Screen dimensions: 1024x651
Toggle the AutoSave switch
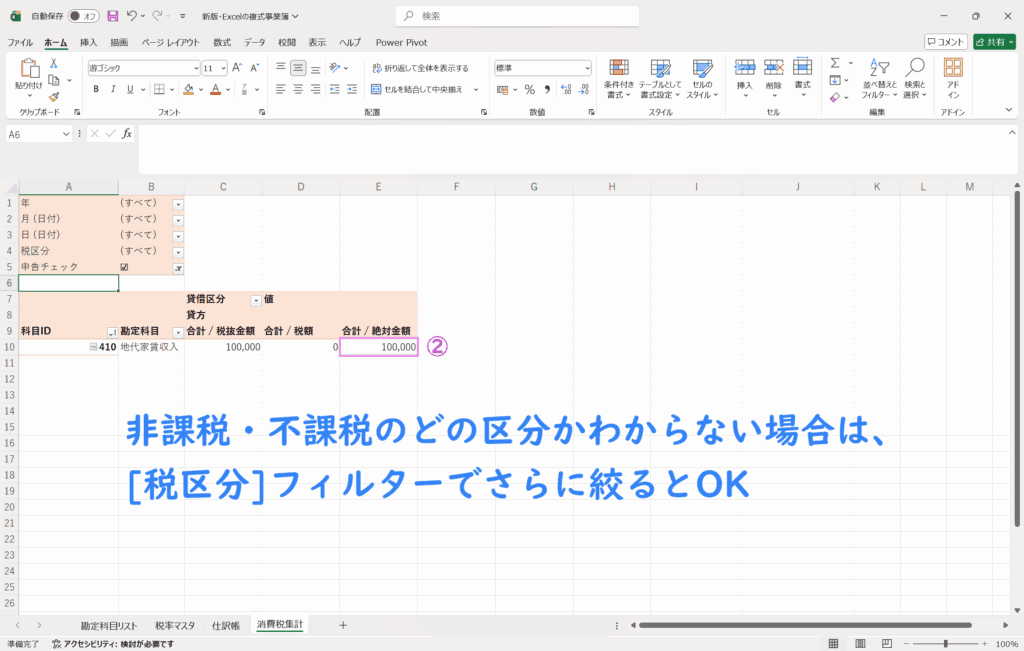[82, 16]
